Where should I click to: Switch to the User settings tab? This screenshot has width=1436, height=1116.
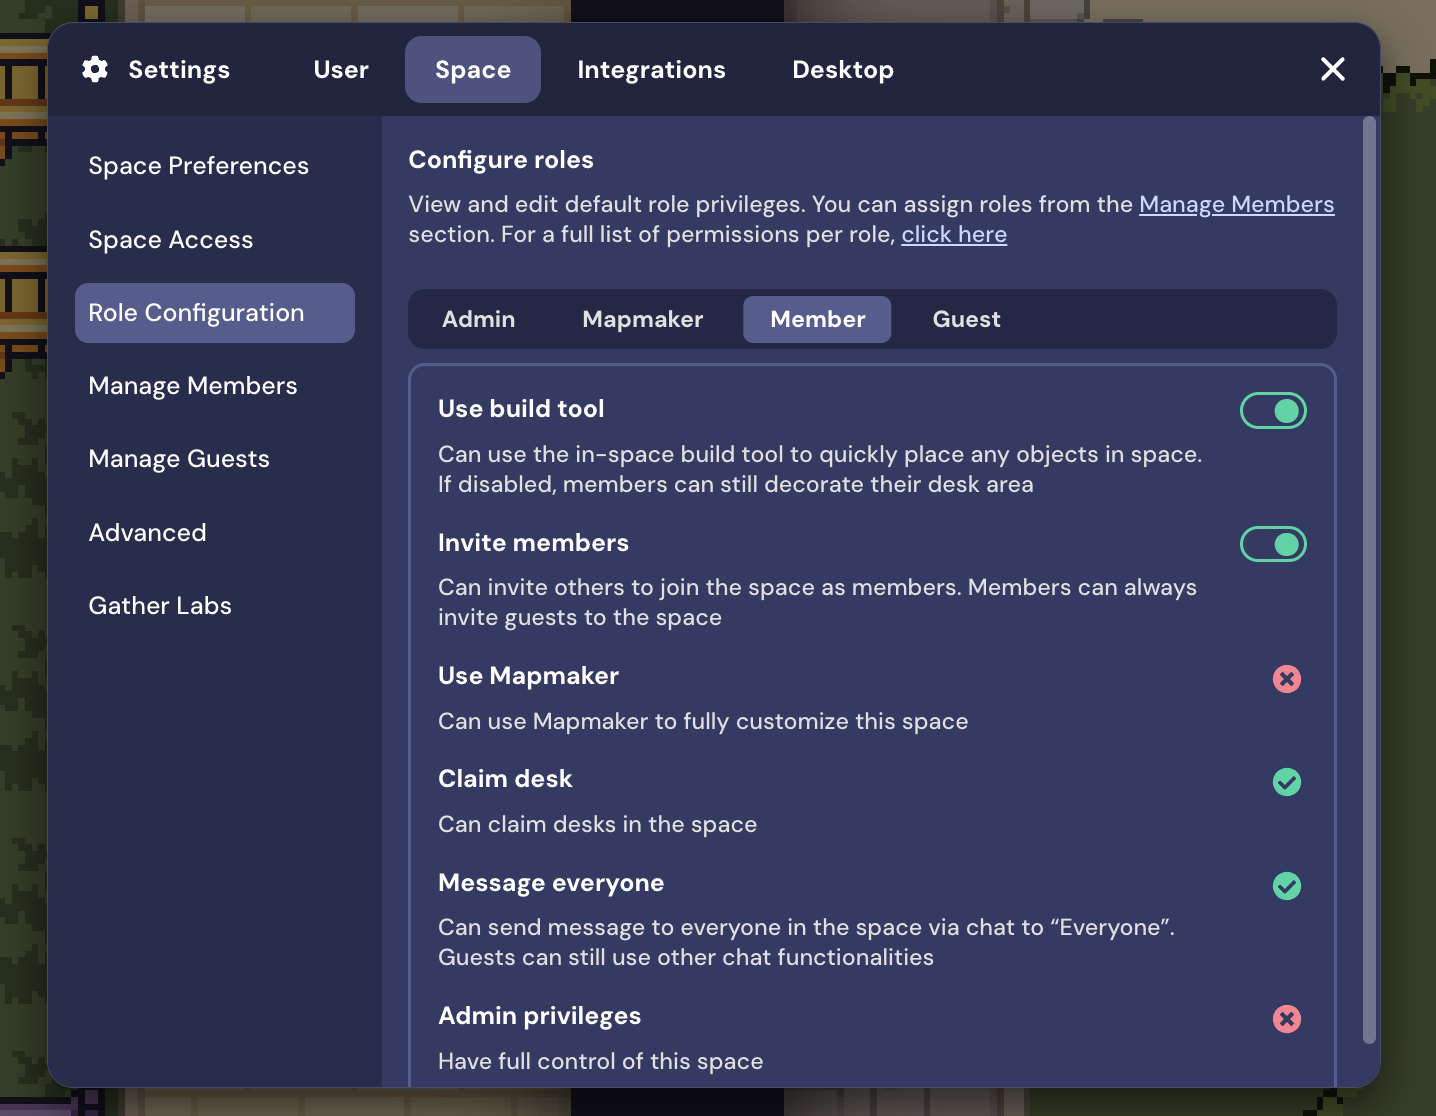pyautogui.click(x=341, y=70)
